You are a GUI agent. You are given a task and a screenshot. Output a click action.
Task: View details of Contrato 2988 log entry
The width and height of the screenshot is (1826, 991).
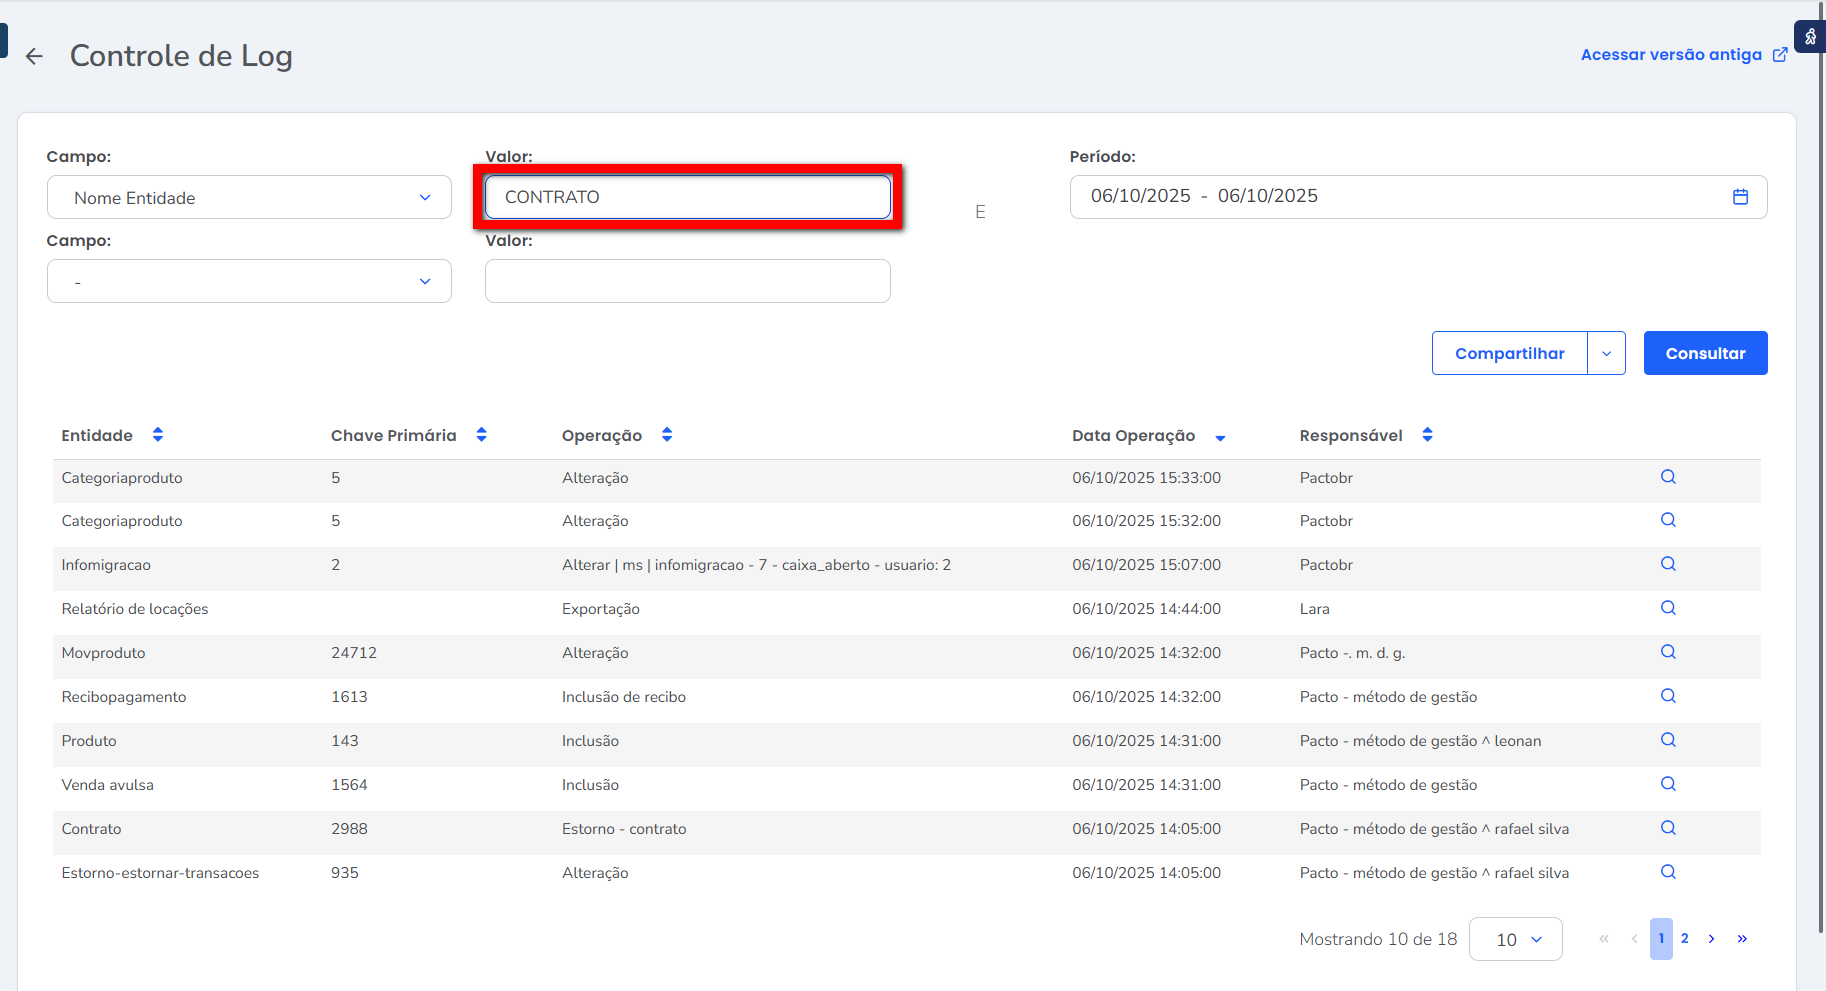tap(1668, 828)
